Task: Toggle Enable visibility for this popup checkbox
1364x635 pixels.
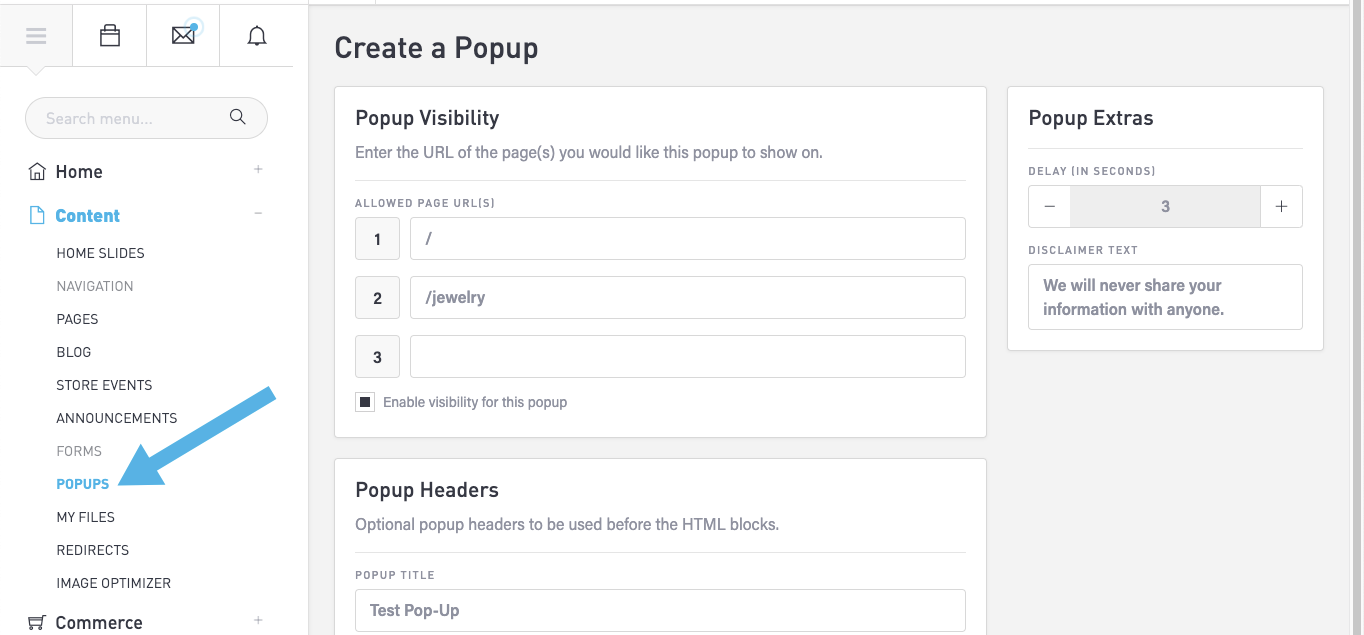Action: (365, 402)
